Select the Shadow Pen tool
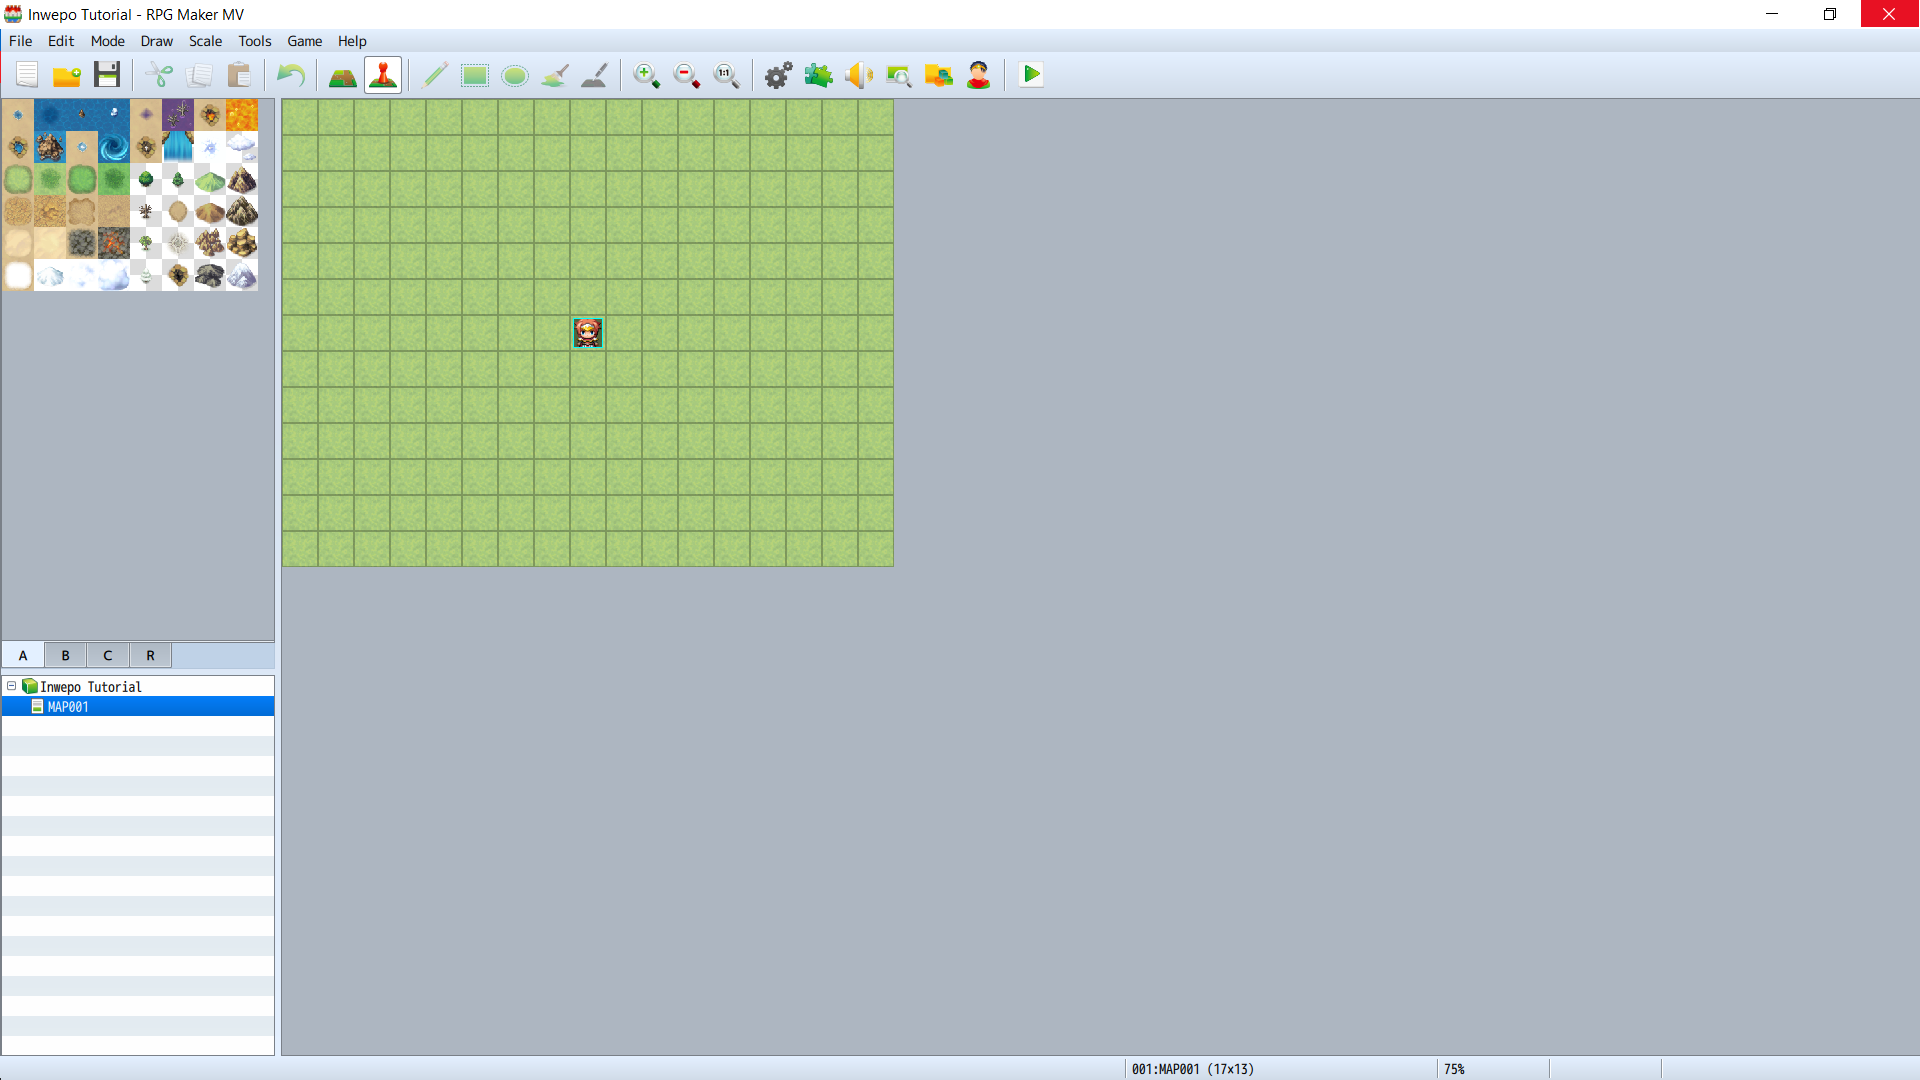 [x=595, y=76]
